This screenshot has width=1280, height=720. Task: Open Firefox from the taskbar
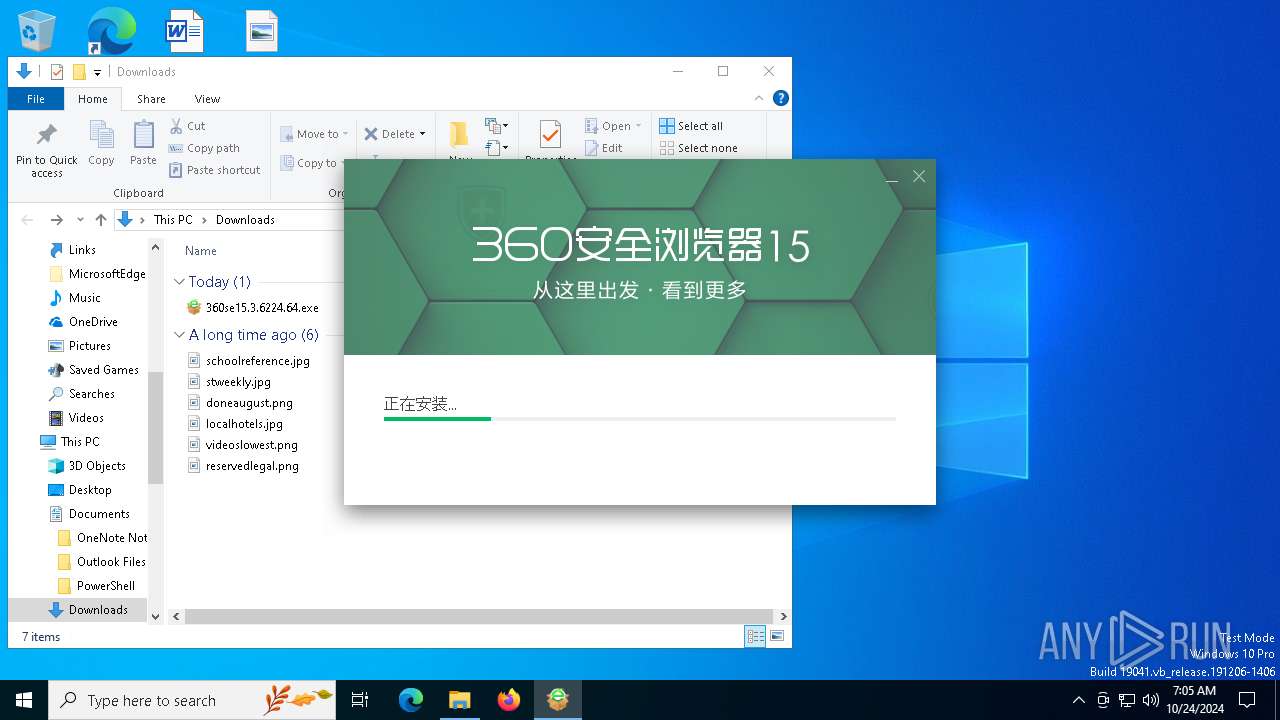[x=508, y=700]
